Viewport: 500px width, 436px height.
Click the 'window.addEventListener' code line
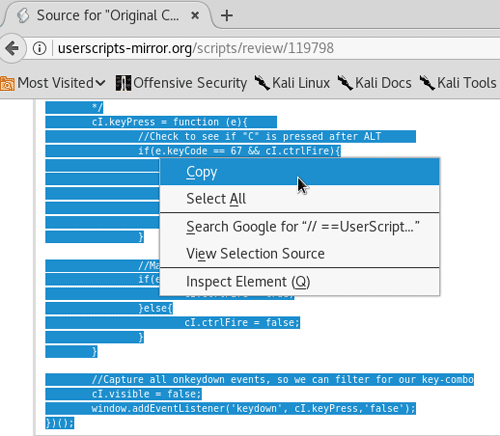(253, 408)
